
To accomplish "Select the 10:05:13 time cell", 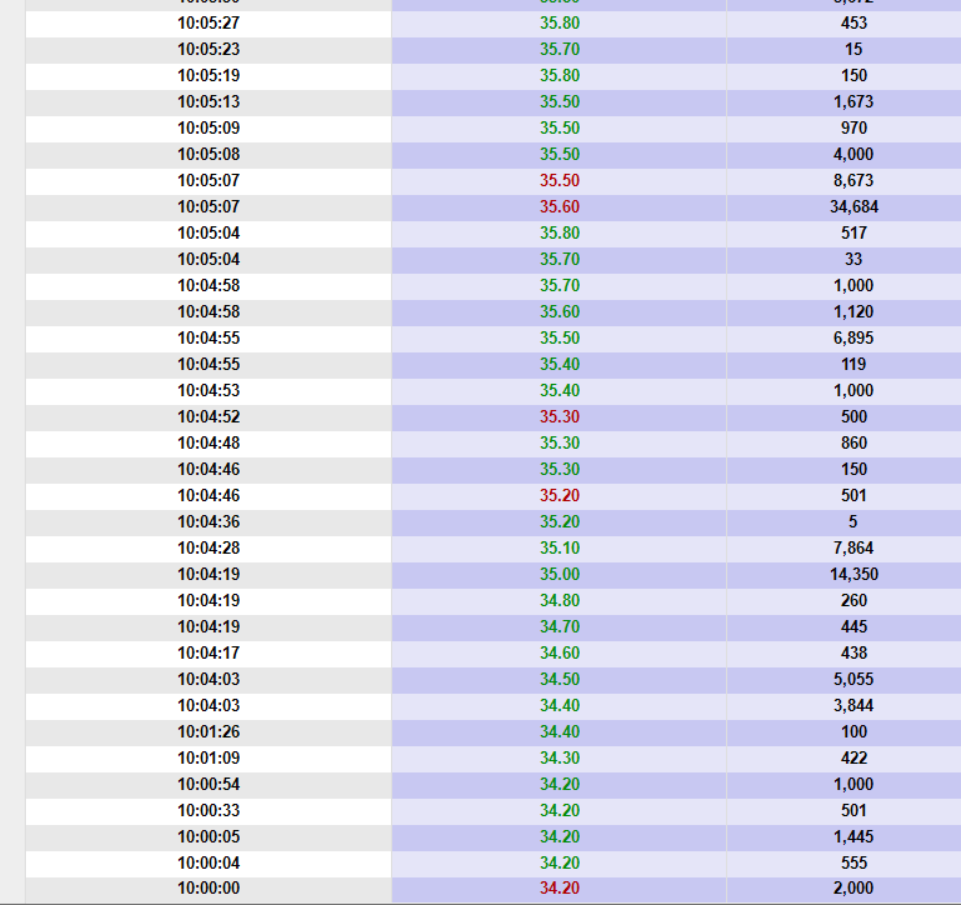I will click(208, 102).
